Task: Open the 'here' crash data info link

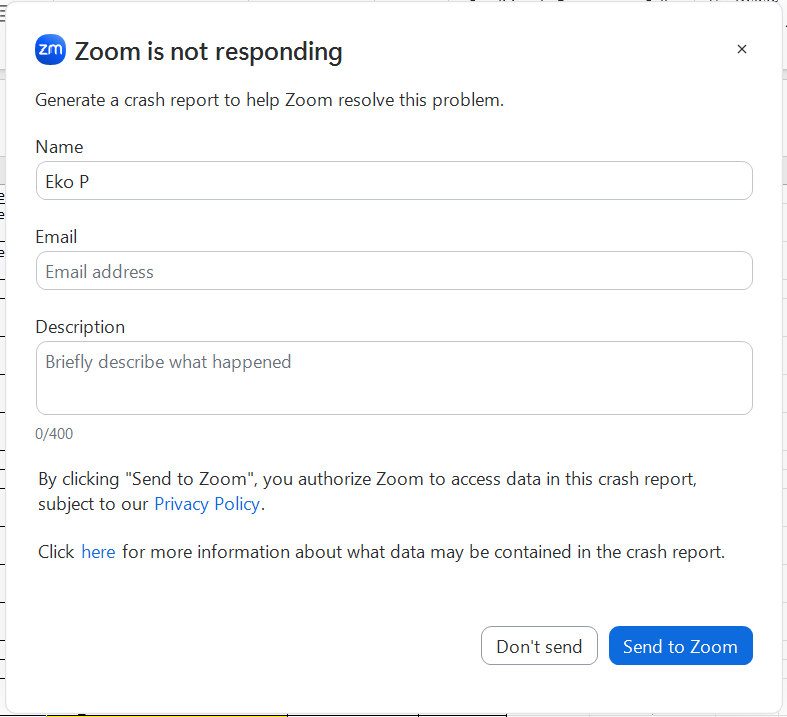Action: 98,552
